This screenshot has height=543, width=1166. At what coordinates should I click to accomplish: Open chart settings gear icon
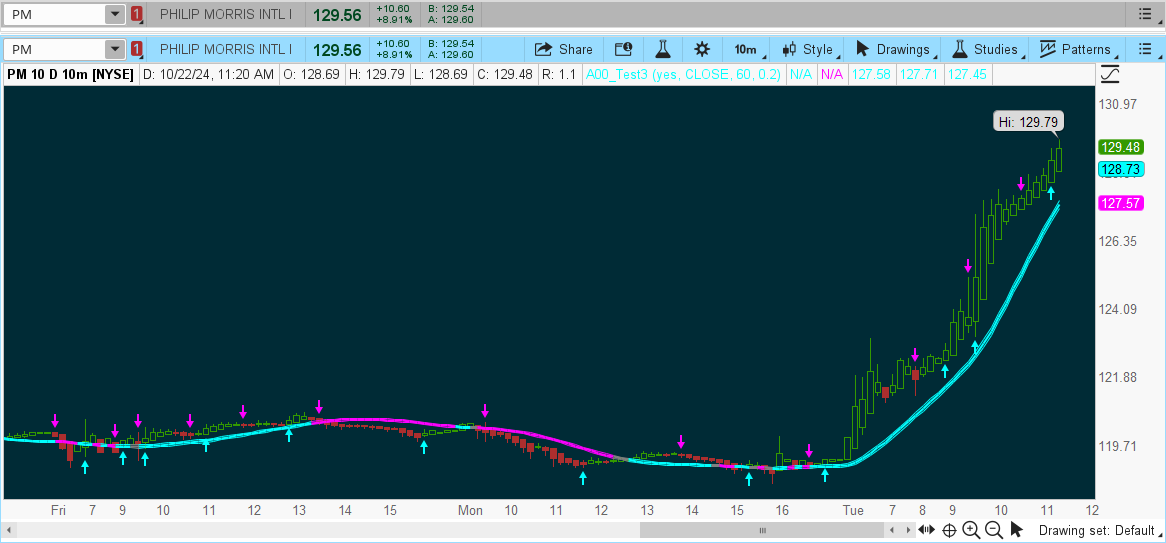[701, 49]
